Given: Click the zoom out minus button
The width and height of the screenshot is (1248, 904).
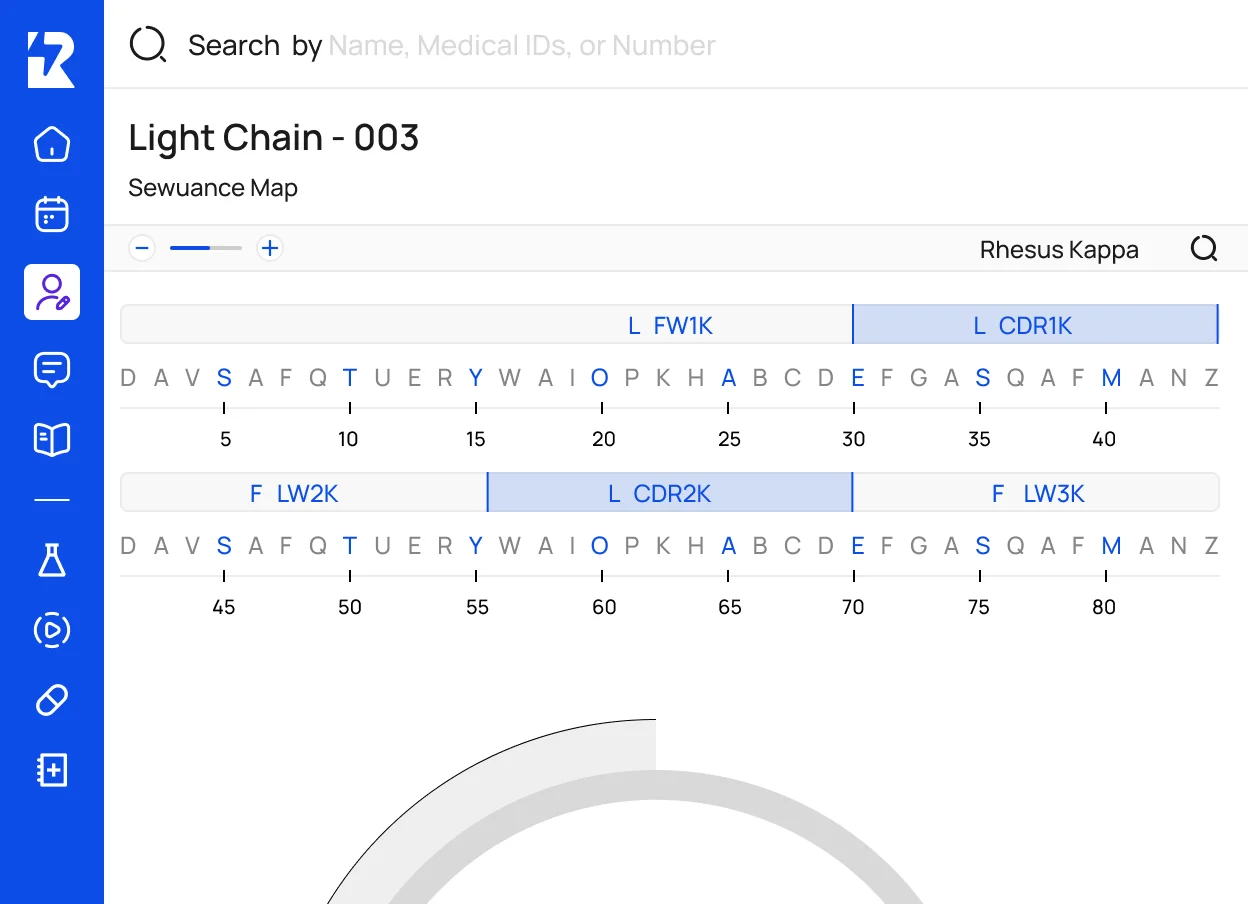Looking at the screenshot, I should pos(142,248).
